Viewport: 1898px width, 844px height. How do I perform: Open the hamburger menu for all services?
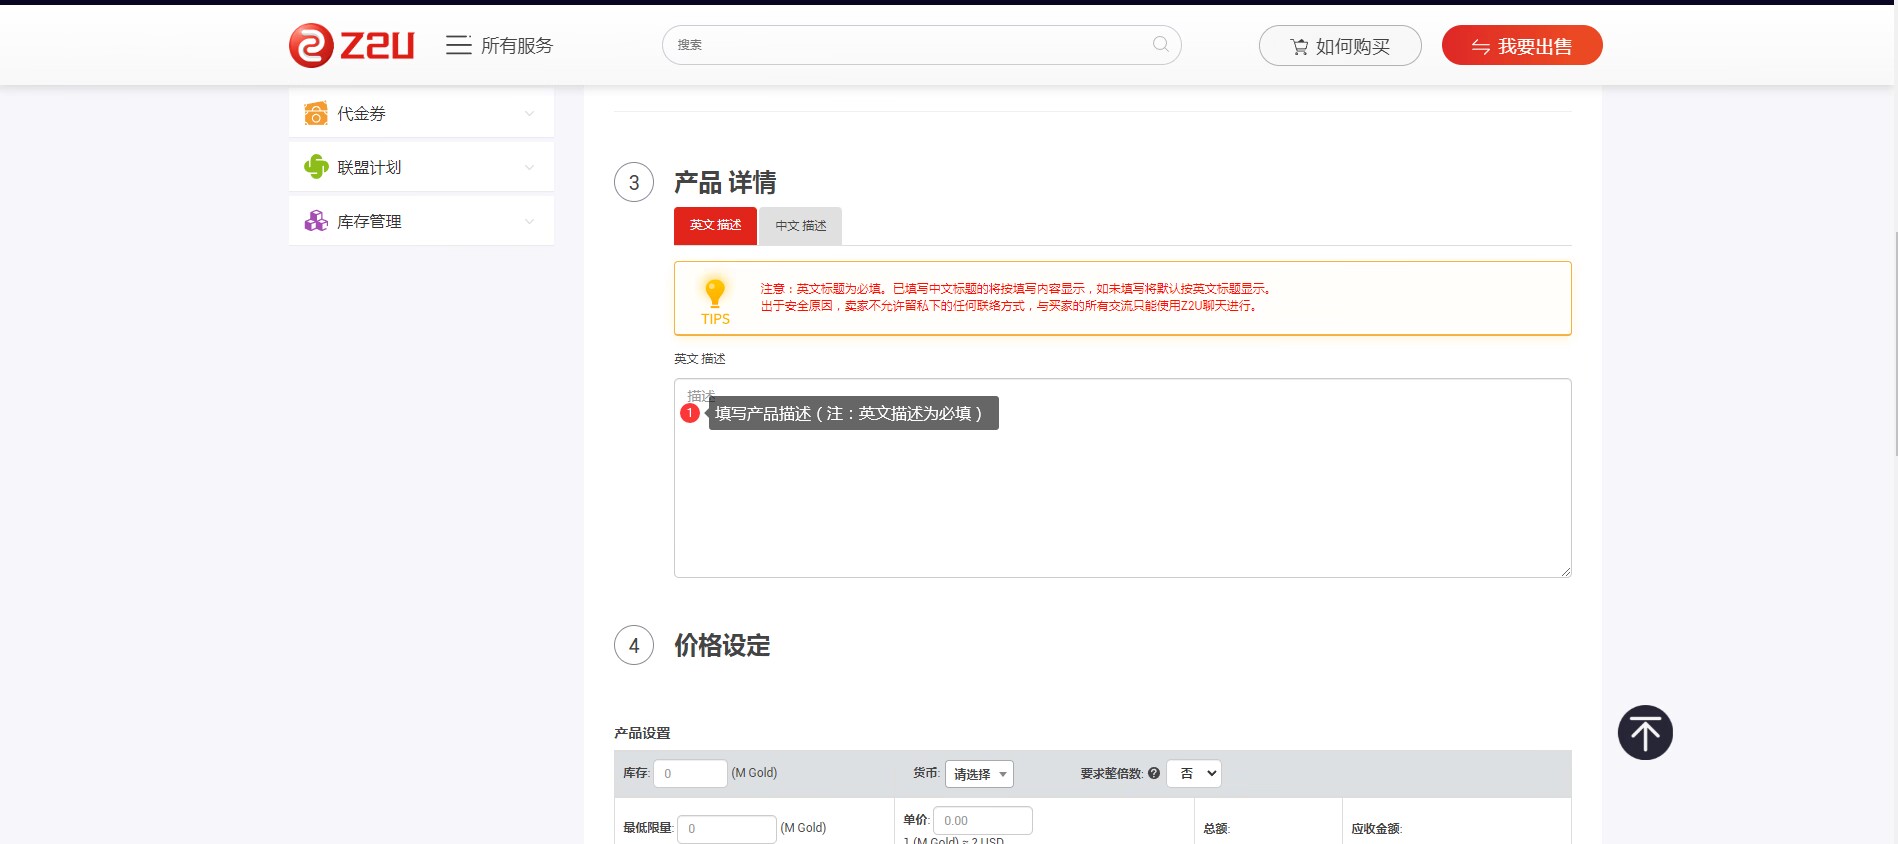(x=458, y=45)
